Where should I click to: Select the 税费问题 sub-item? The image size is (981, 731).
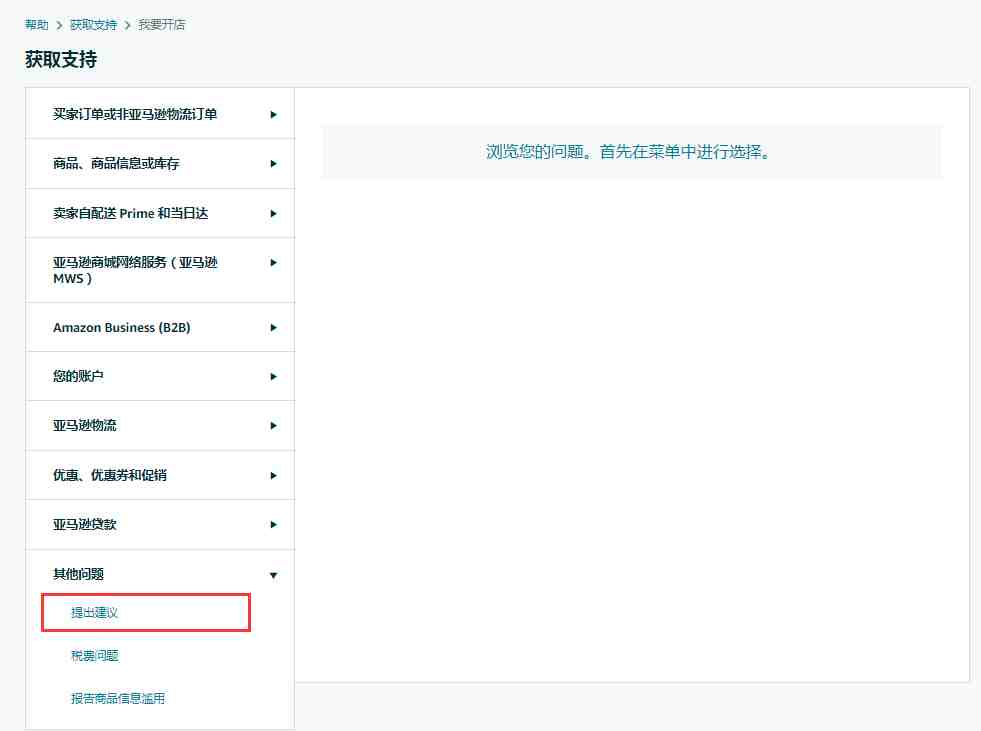coord(95,656)
